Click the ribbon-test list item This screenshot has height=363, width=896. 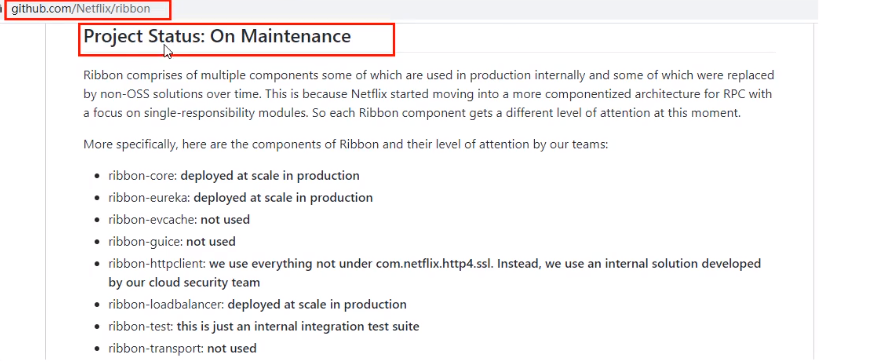264,326
